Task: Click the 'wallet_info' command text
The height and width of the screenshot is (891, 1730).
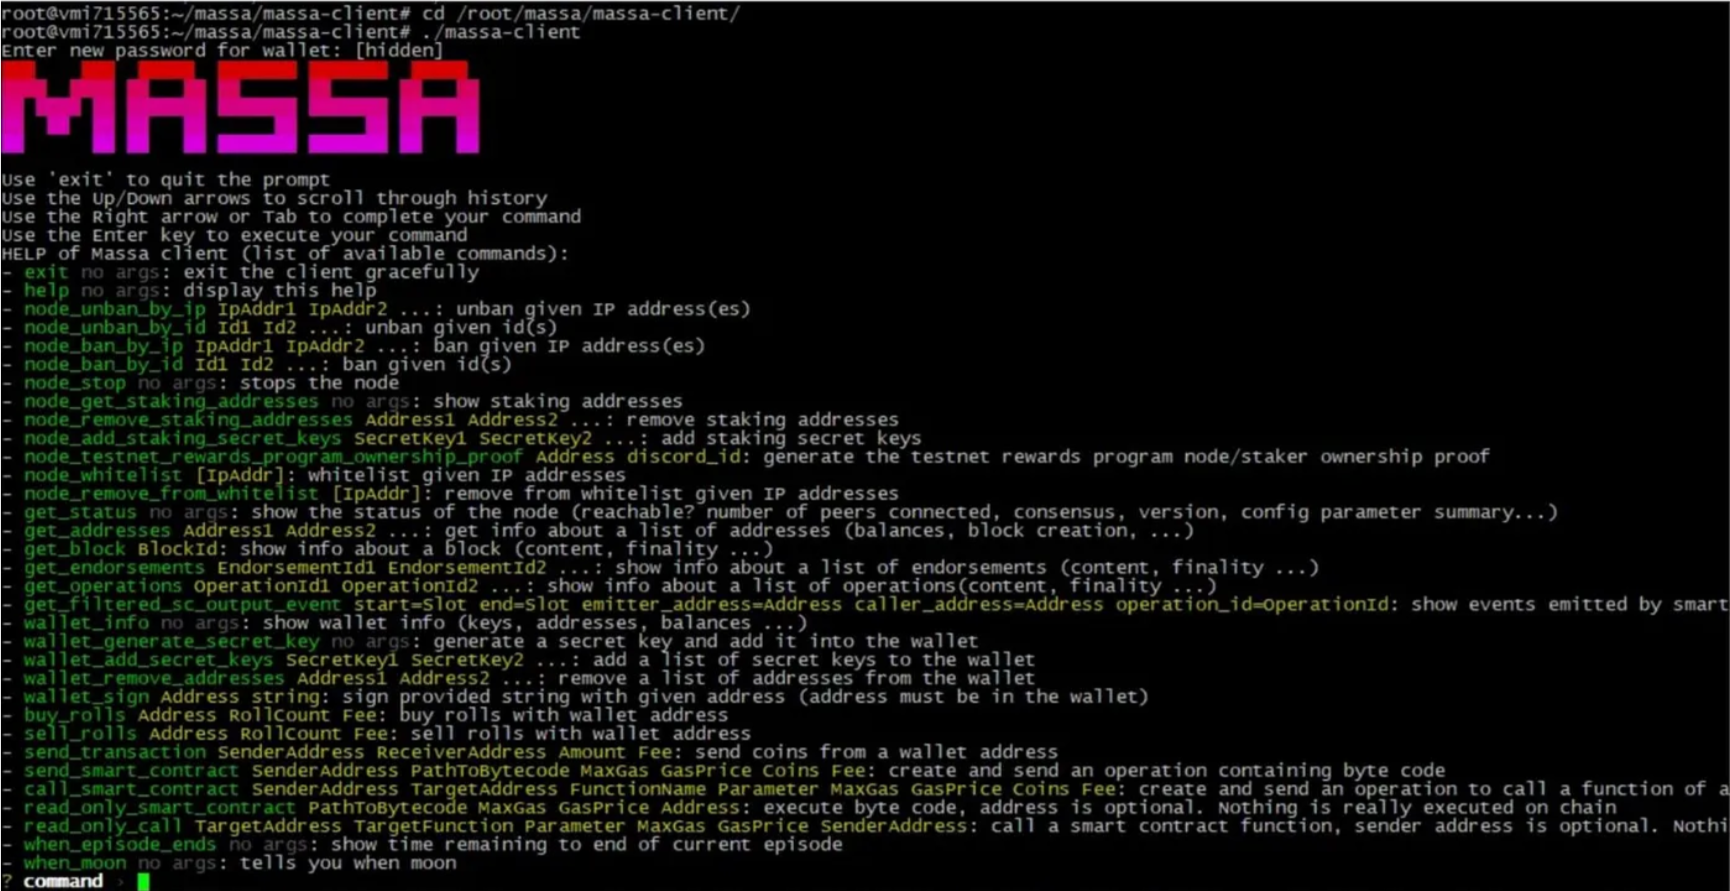Action: (x=86, y=623)
